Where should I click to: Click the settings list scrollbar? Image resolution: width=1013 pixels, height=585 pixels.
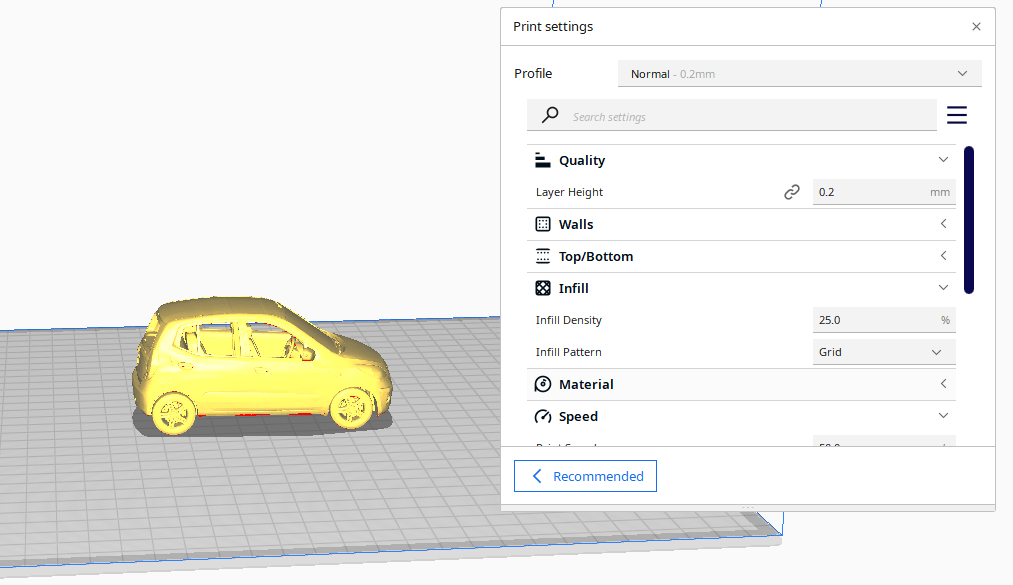click(x=968, y=220)
